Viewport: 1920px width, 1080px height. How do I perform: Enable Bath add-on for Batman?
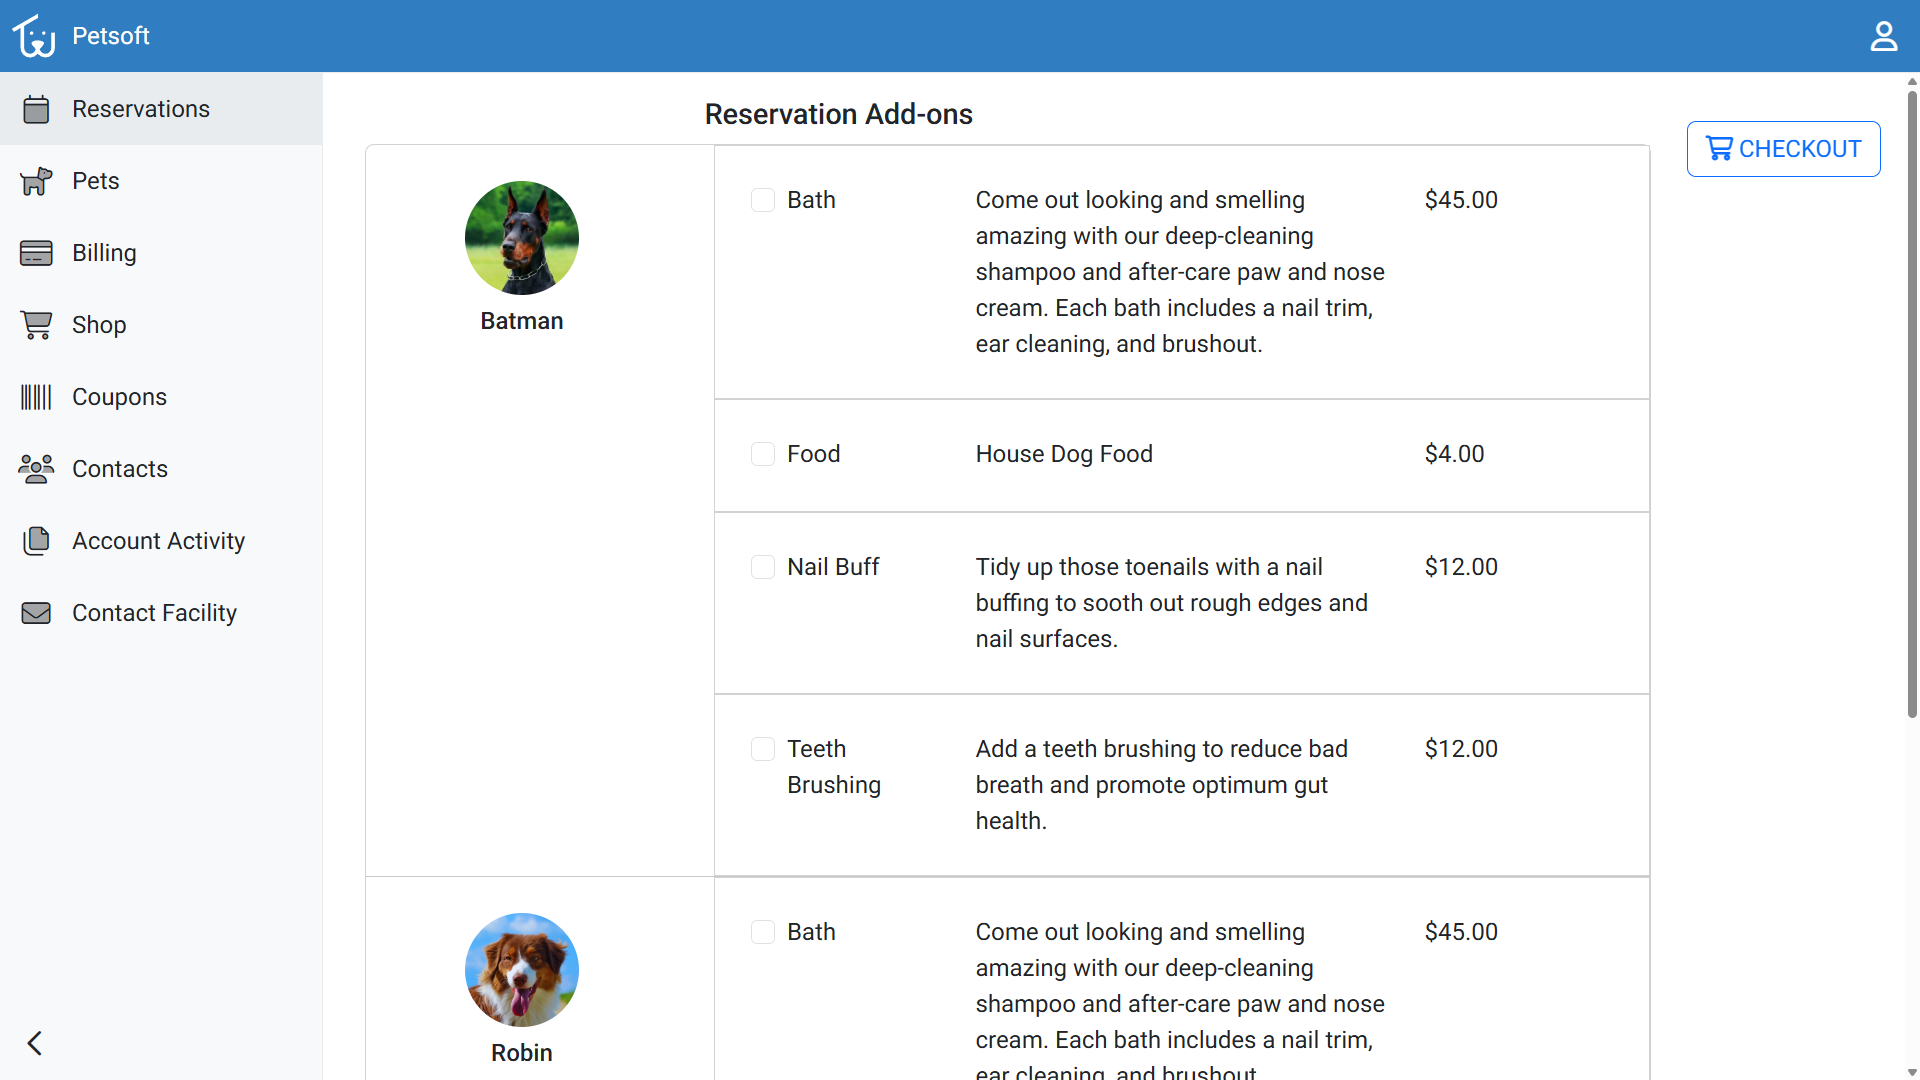(763, 200)
